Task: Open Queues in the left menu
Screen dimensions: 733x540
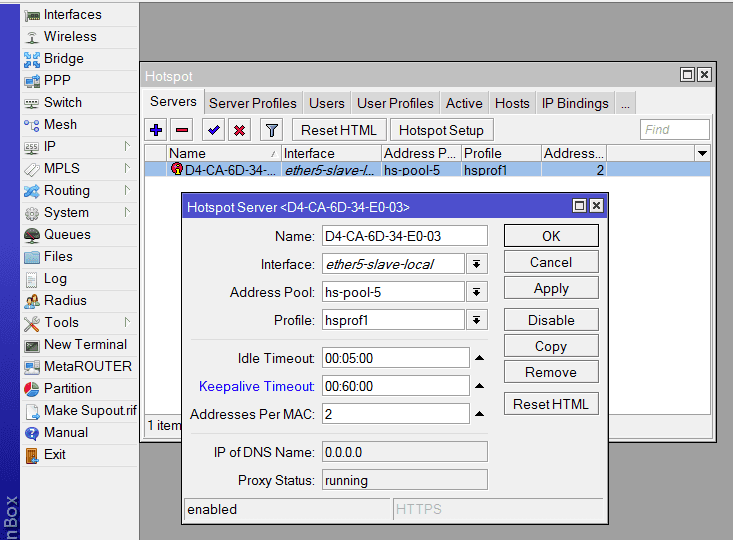Action: (67, 234)
